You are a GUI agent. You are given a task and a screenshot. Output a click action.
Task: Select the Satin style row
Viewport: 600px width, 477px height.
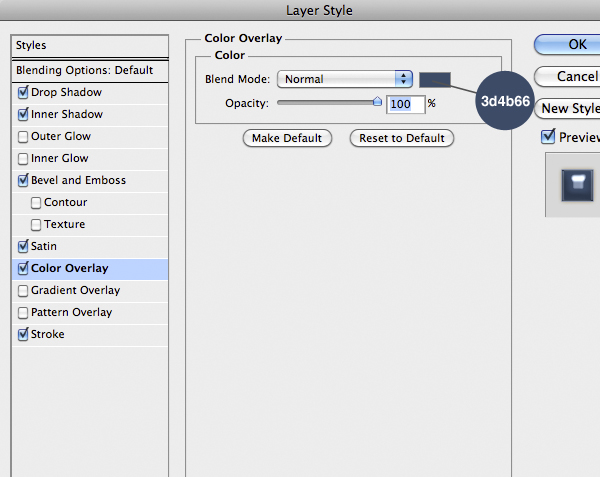[x=44, y=246]
